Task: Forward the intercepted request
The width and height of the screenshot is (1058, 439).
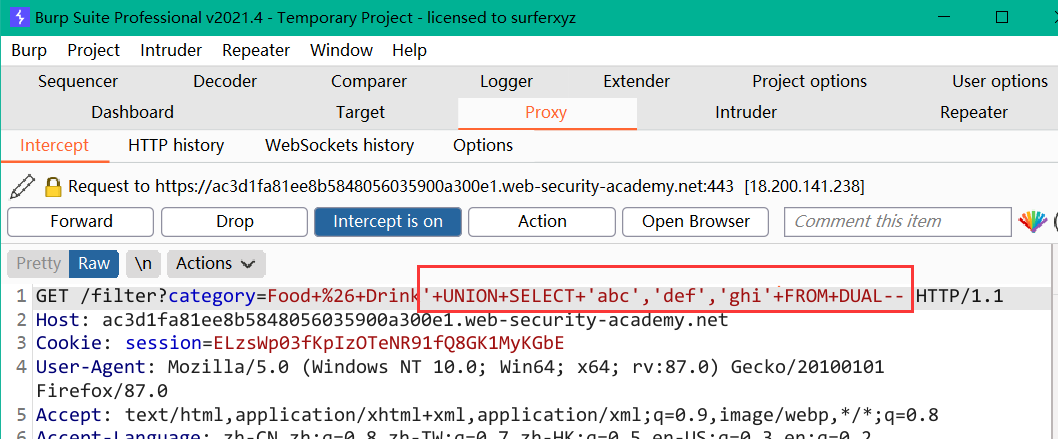Action: (x=81, y=221)
